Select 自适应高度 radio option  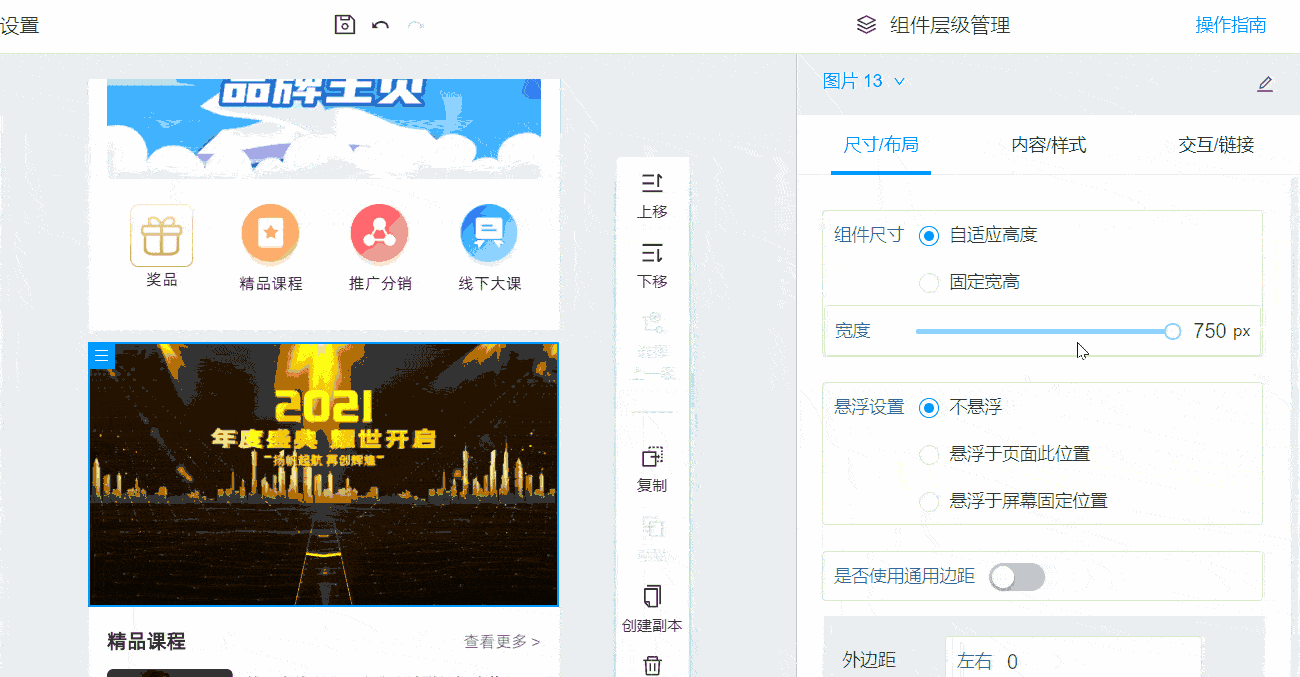[929, 236]
